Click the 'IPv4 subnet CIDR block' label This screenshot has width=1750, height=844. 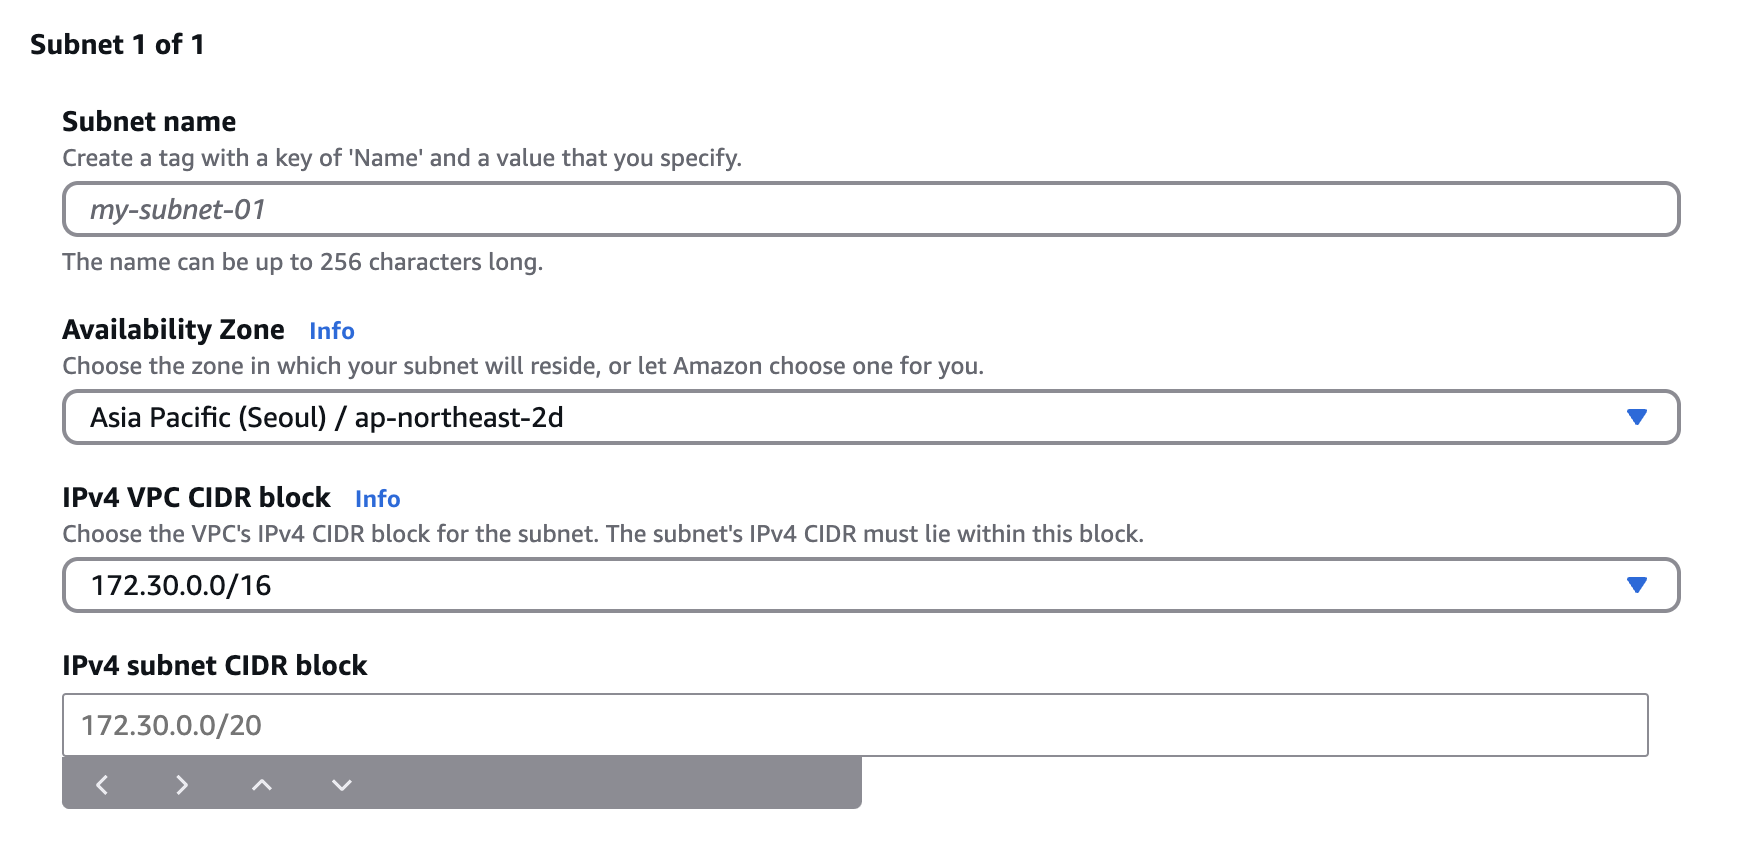pos(215,665)
